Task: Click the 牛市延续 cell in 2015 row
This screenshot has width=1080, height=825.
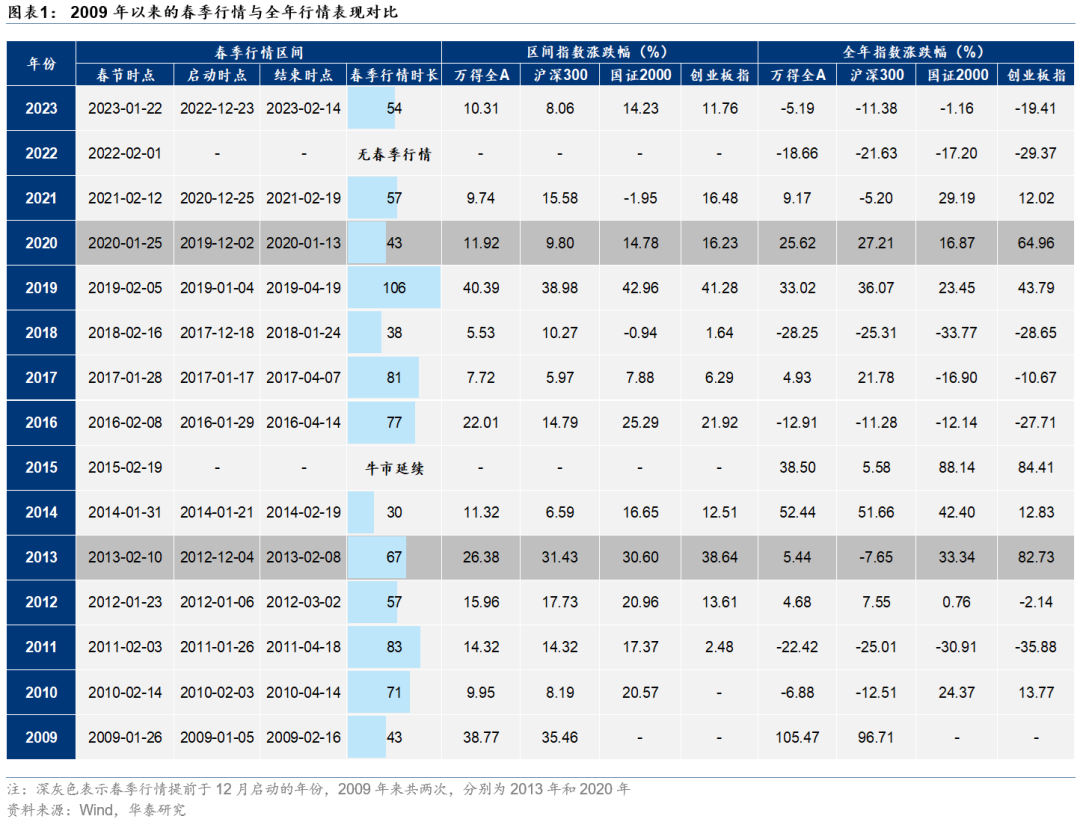Action: [394, 468]
